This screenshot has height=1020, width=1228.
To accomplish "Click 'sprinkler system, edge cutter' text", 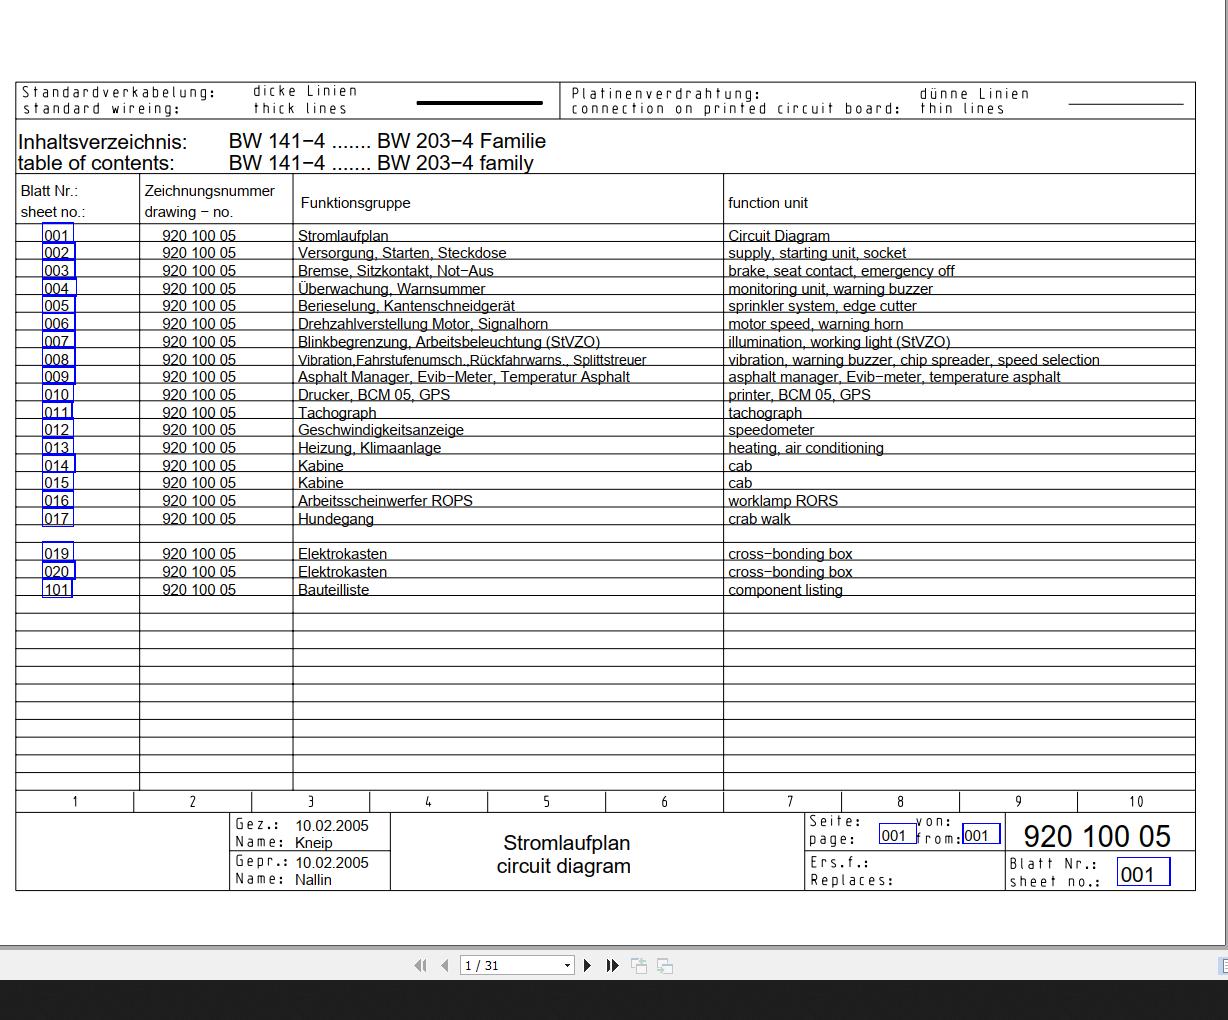I will [x=822, y=306].
